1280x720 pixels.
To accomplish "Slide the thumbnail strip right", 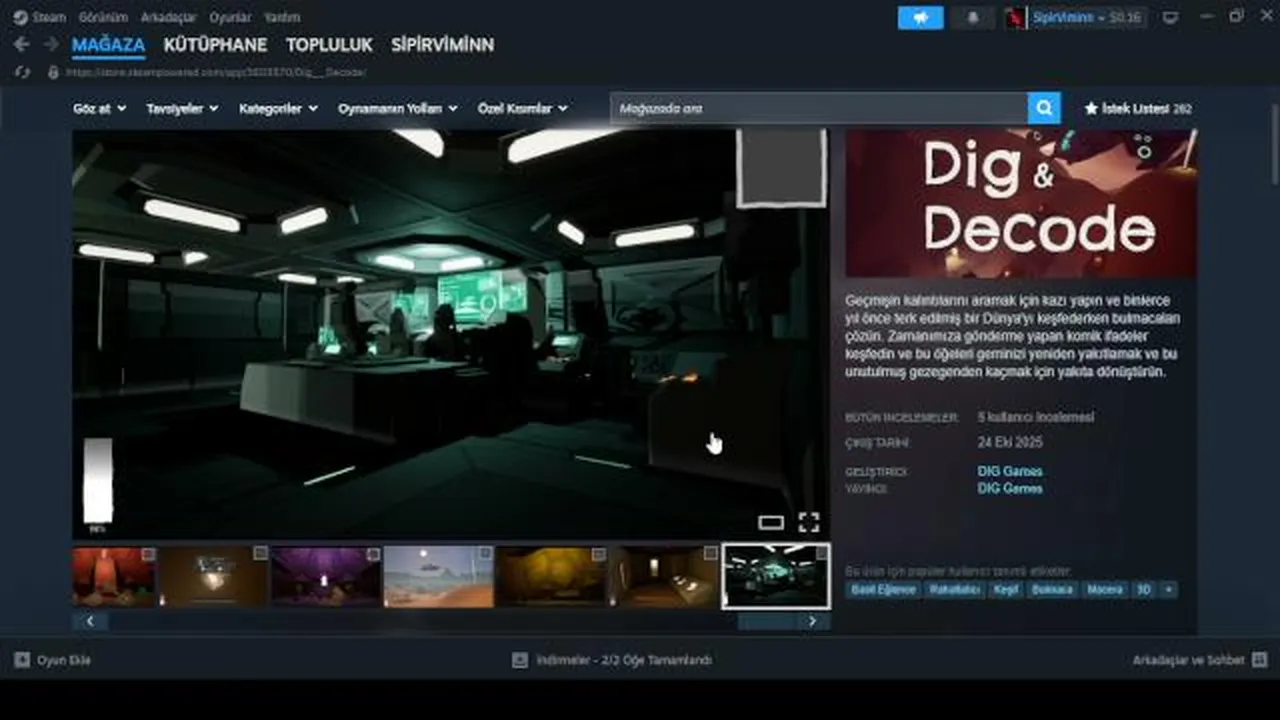I will [x=812, y=621].
